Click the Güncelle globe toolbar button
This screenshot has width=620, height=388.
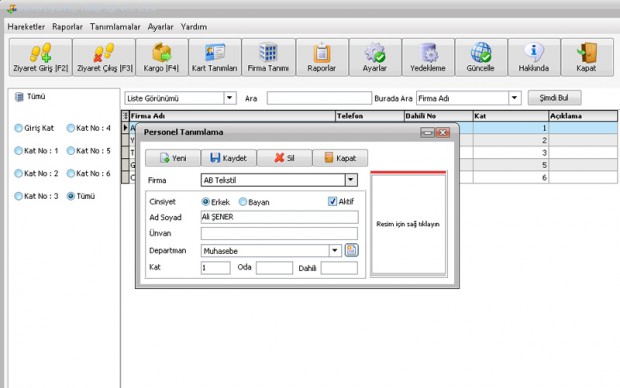click(481, 57)
